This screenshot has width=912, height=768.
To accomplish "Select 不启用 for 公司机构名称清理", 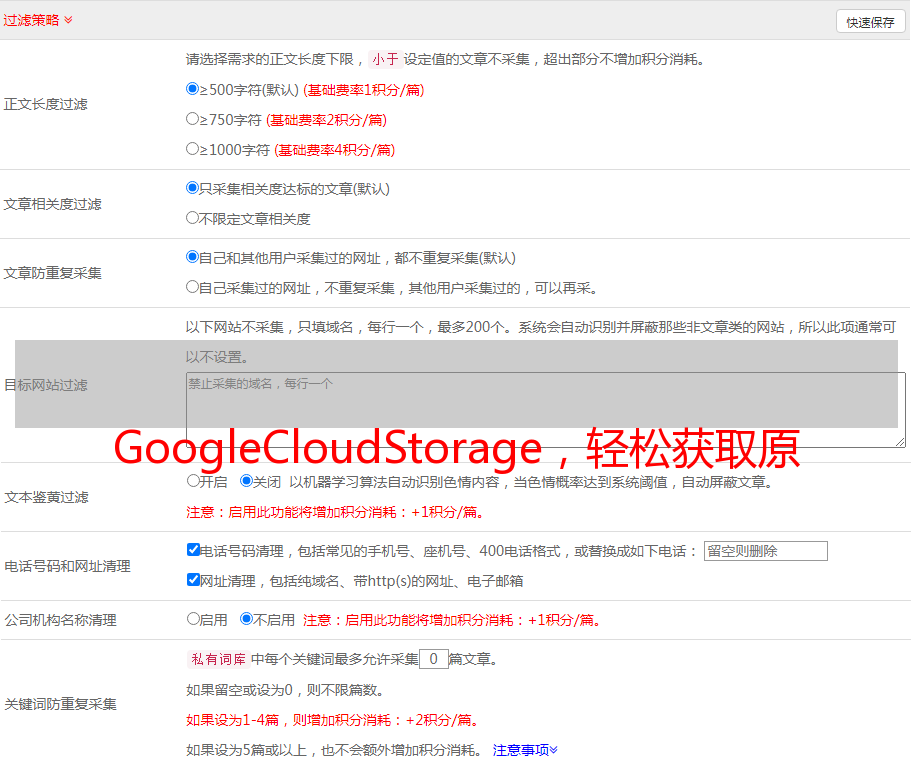I will (x=247, y=619).
